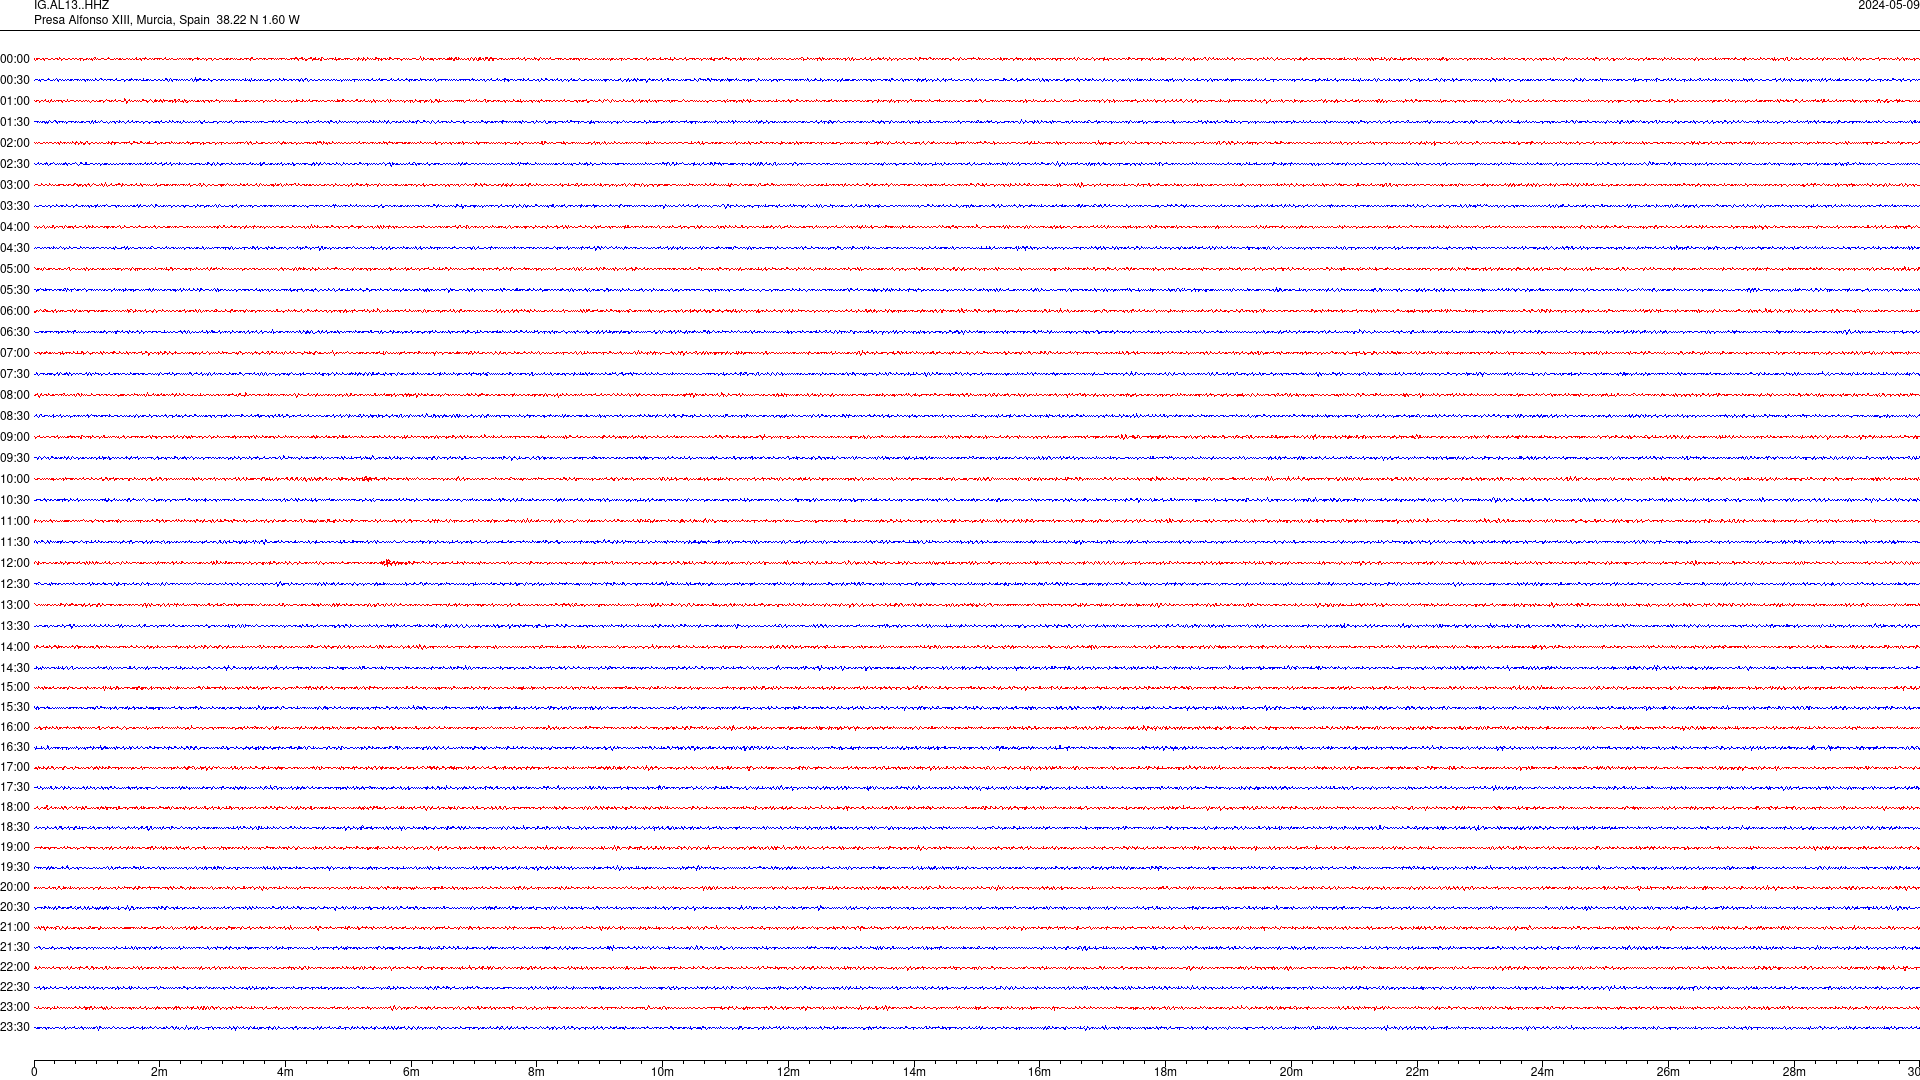This screenshot has width=1920, height=1080.
Task: Select the 20:00 trace row label
Action: (x=15, y=887)
